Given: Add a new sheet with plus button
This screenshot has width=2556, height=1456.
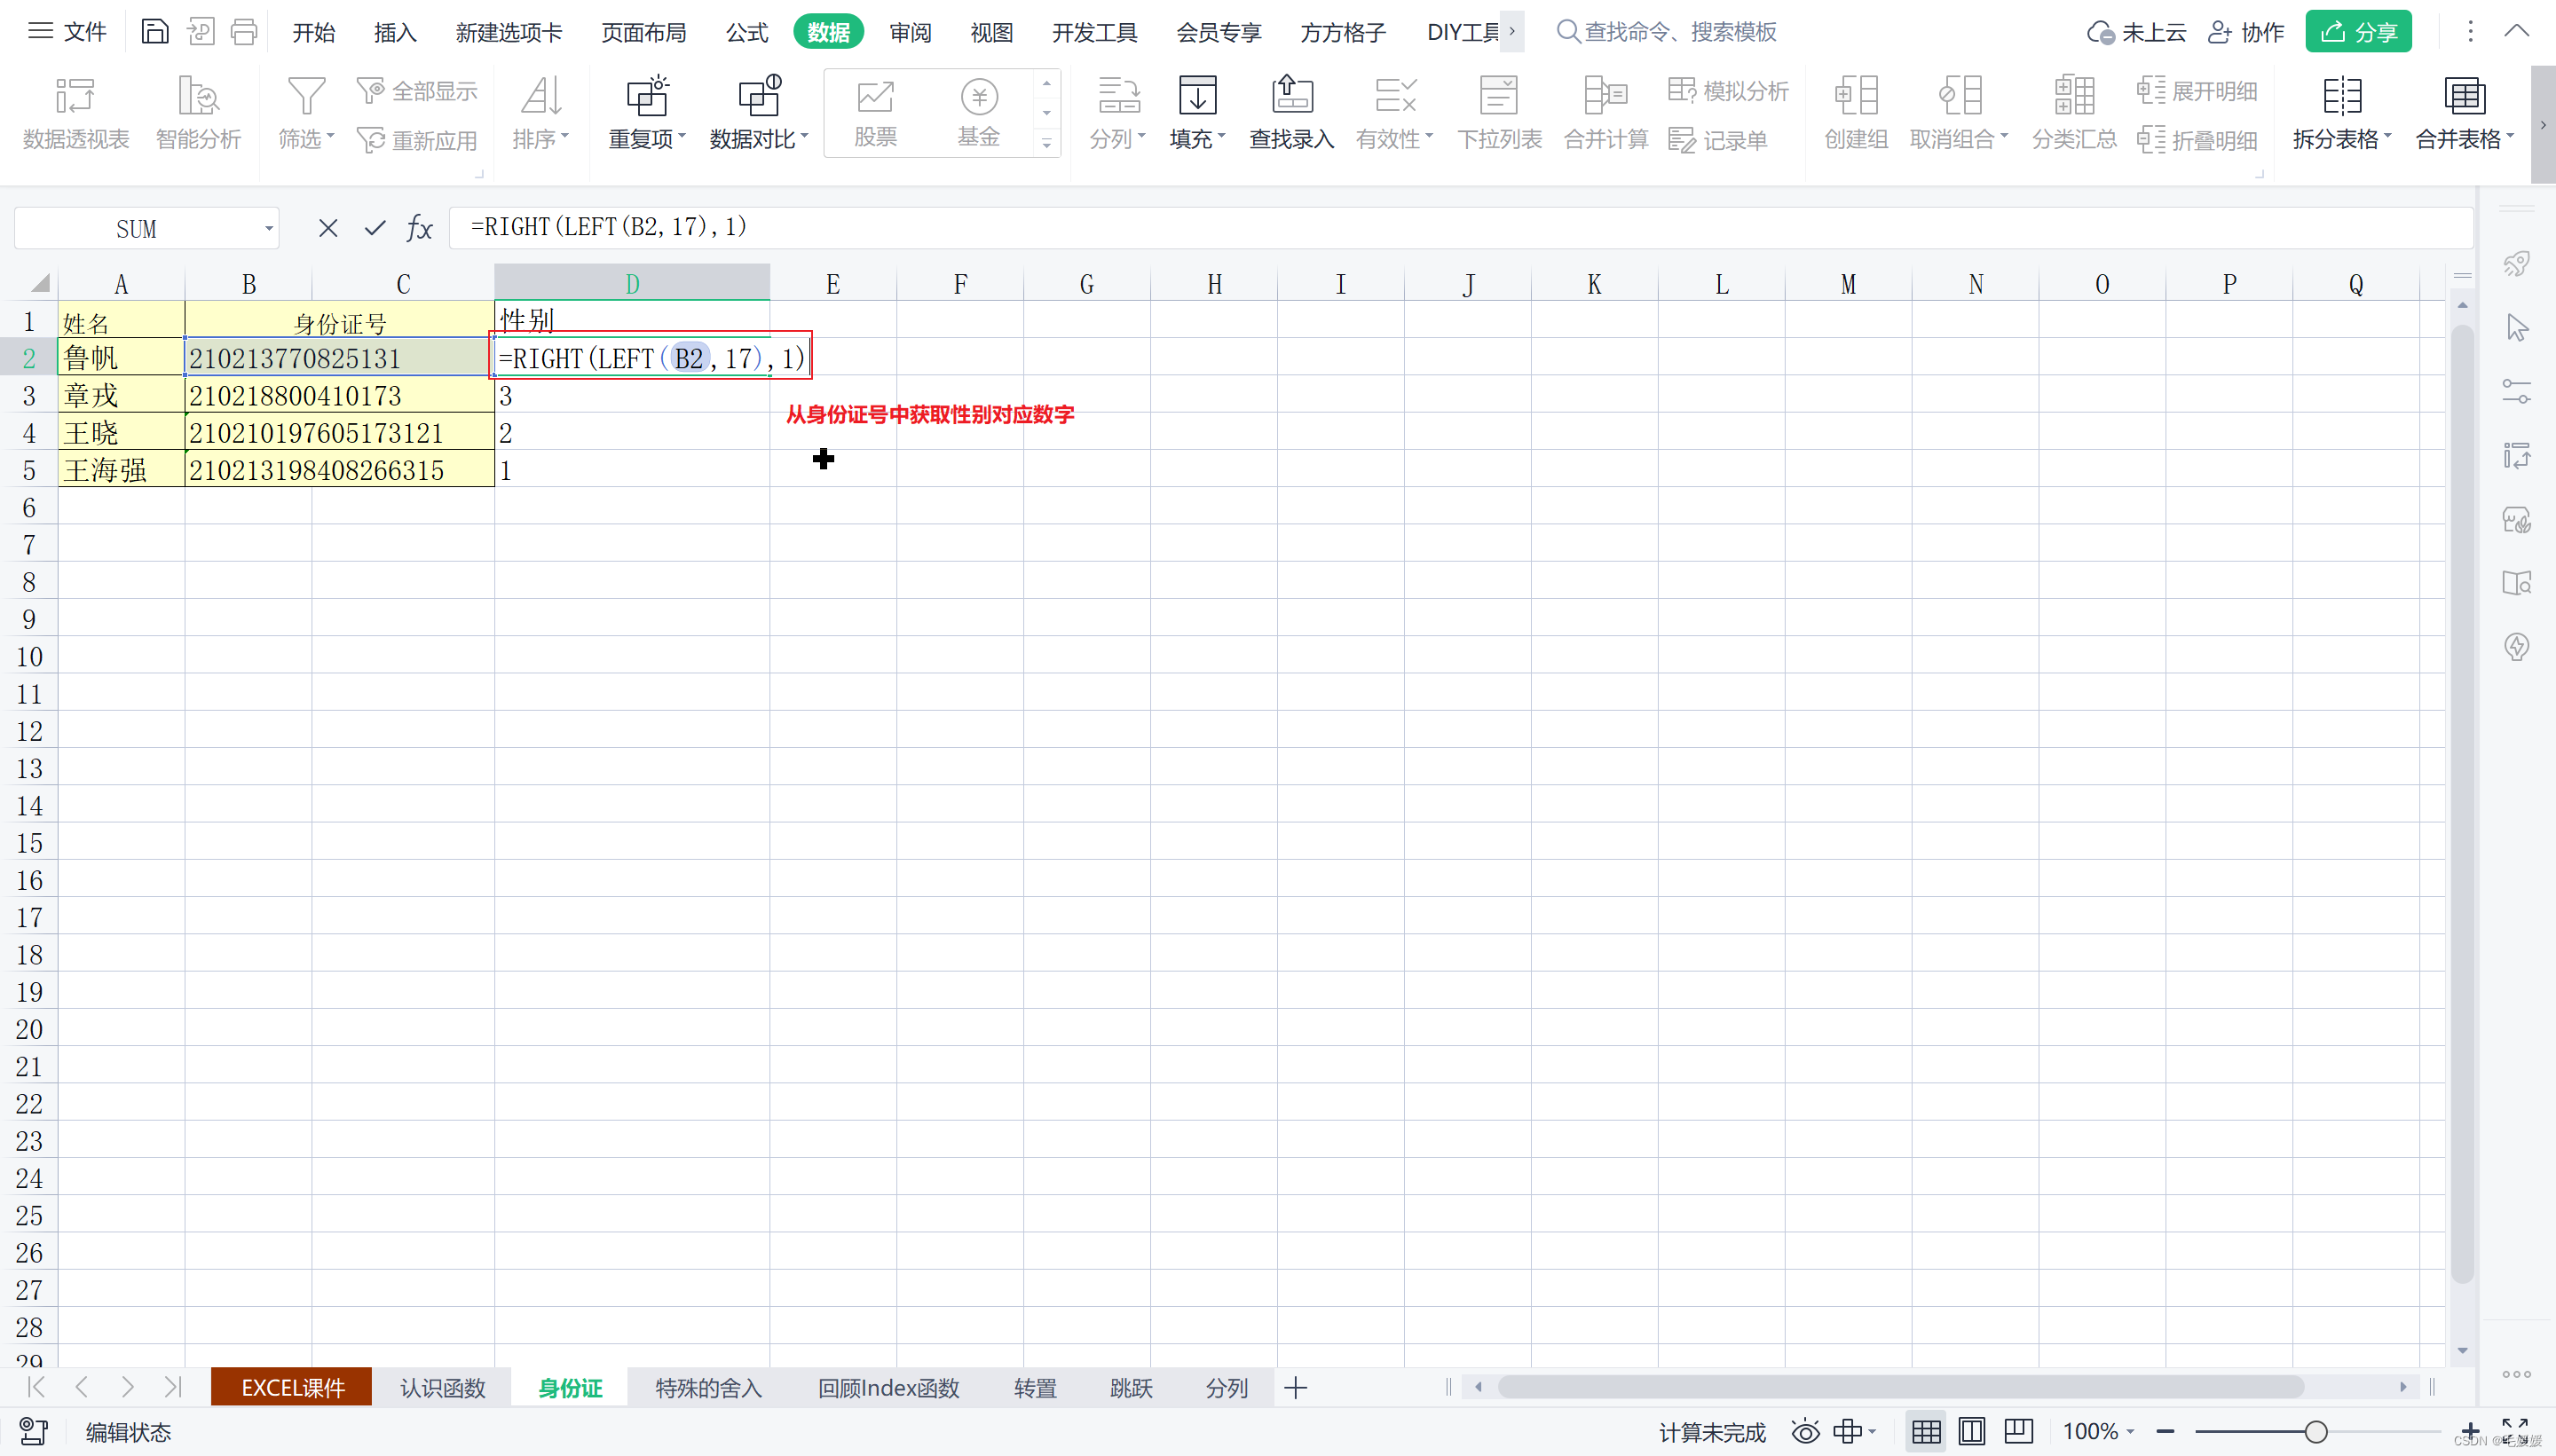Looking at the screenshot, I should 1296,1388.
